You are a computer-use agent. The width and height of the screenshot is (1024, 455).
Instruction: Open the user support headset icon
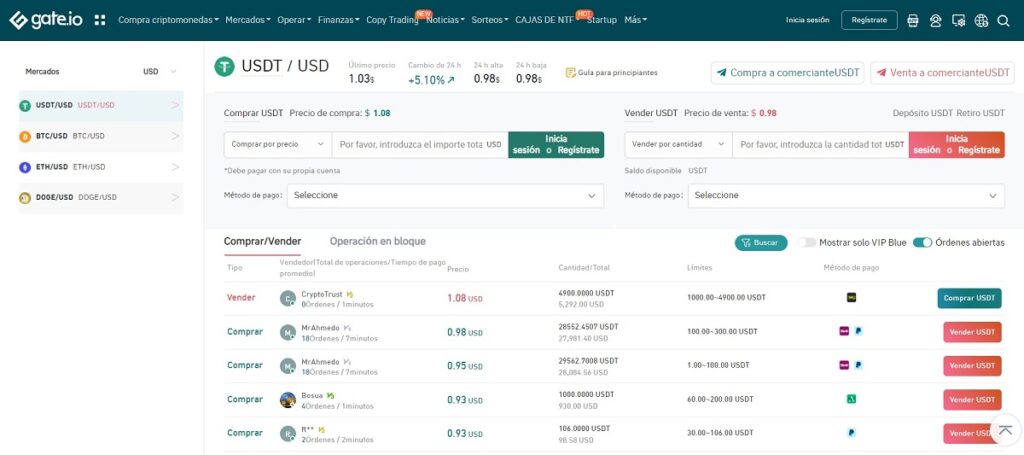click(935, 21)
